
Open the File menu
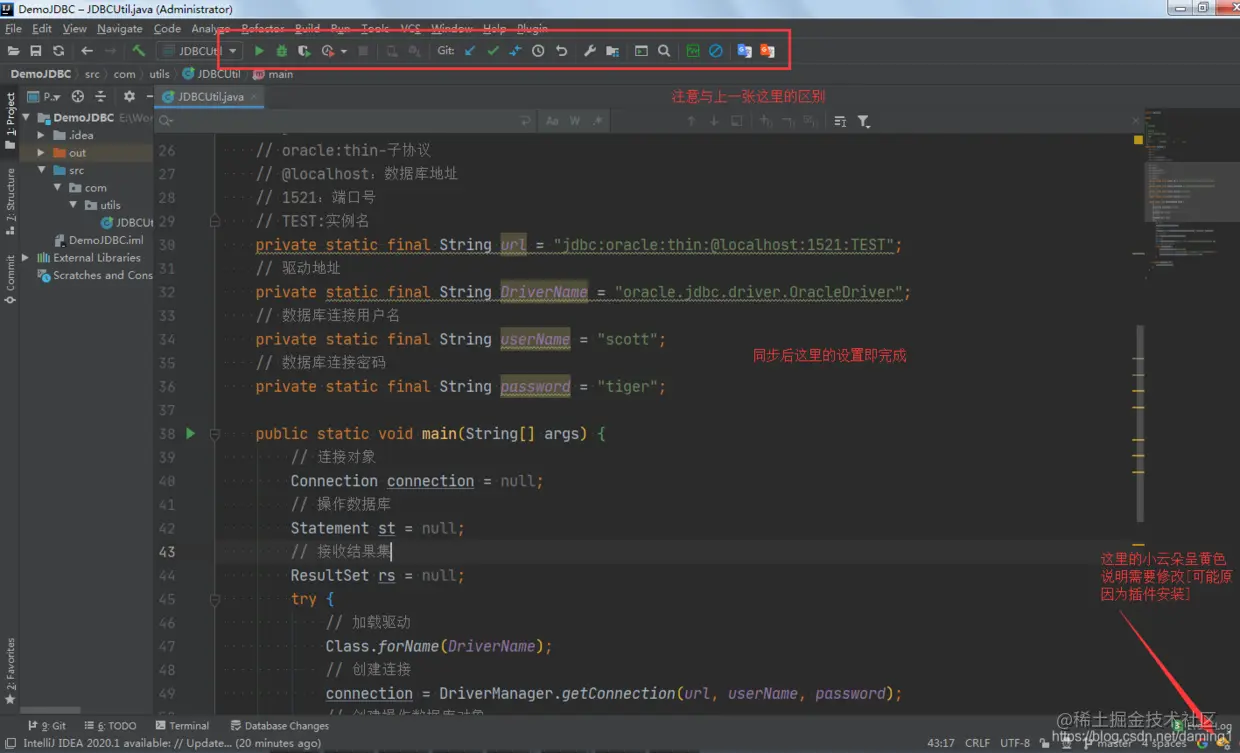[x=13, y=29]
